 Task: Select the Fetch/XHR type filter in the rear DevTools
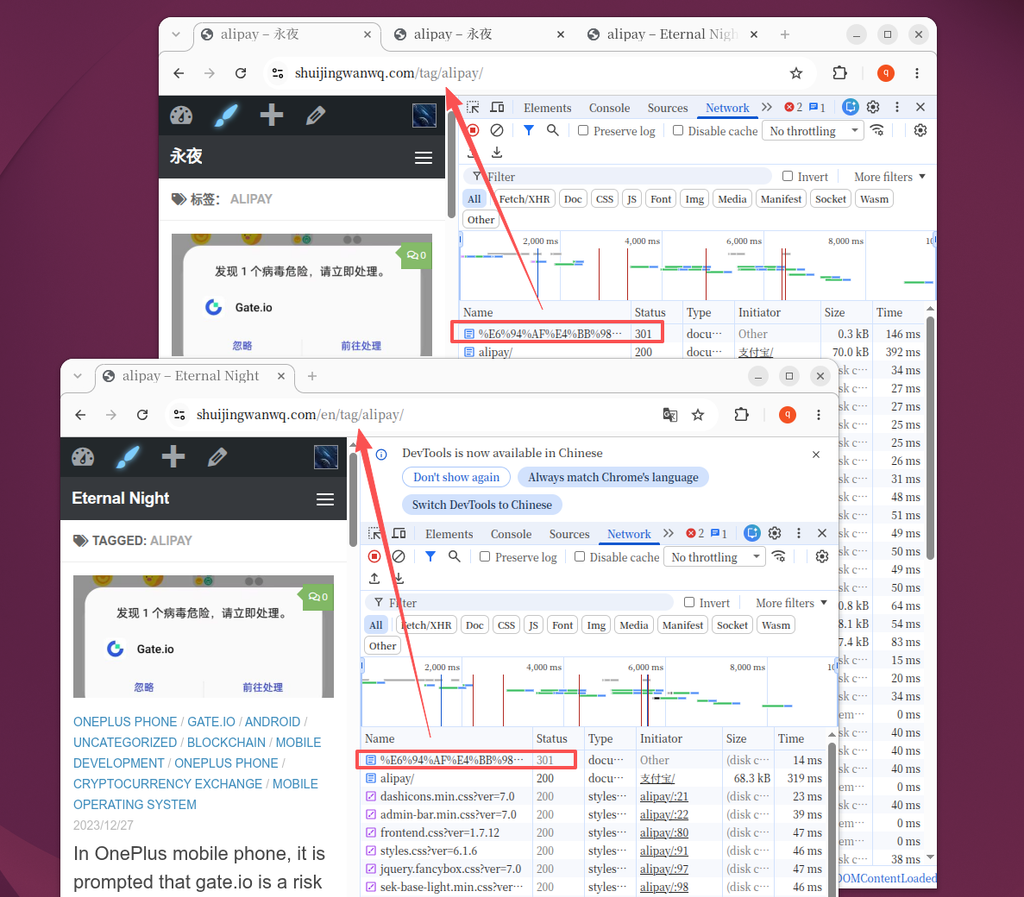524,199
